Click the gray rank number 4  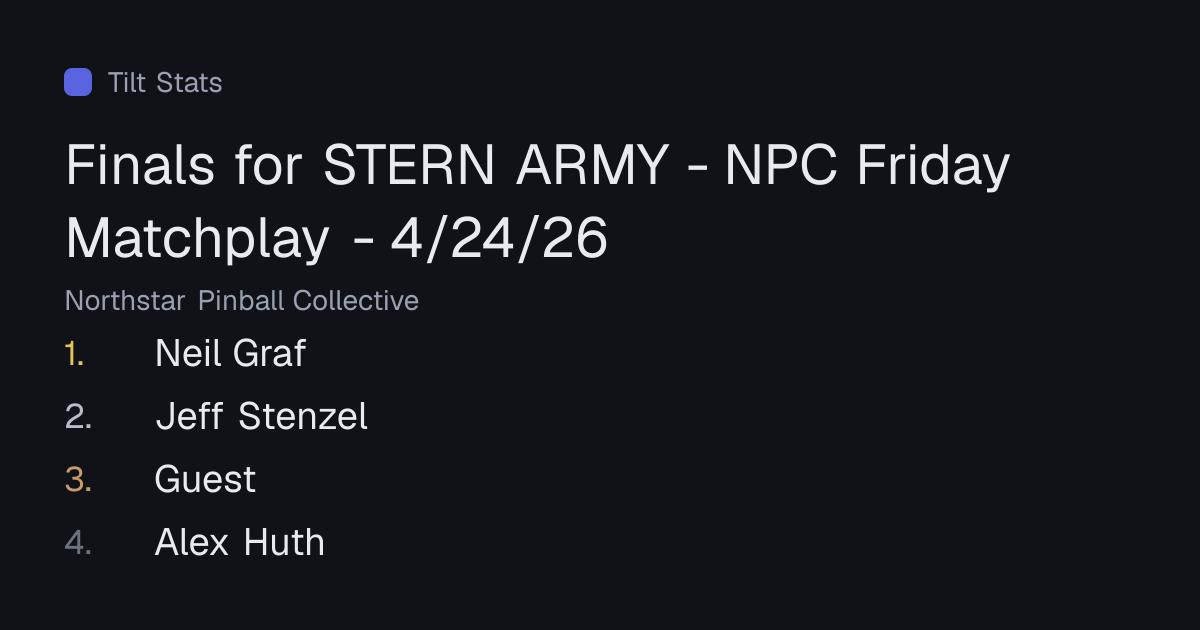(x=79, y=542)
